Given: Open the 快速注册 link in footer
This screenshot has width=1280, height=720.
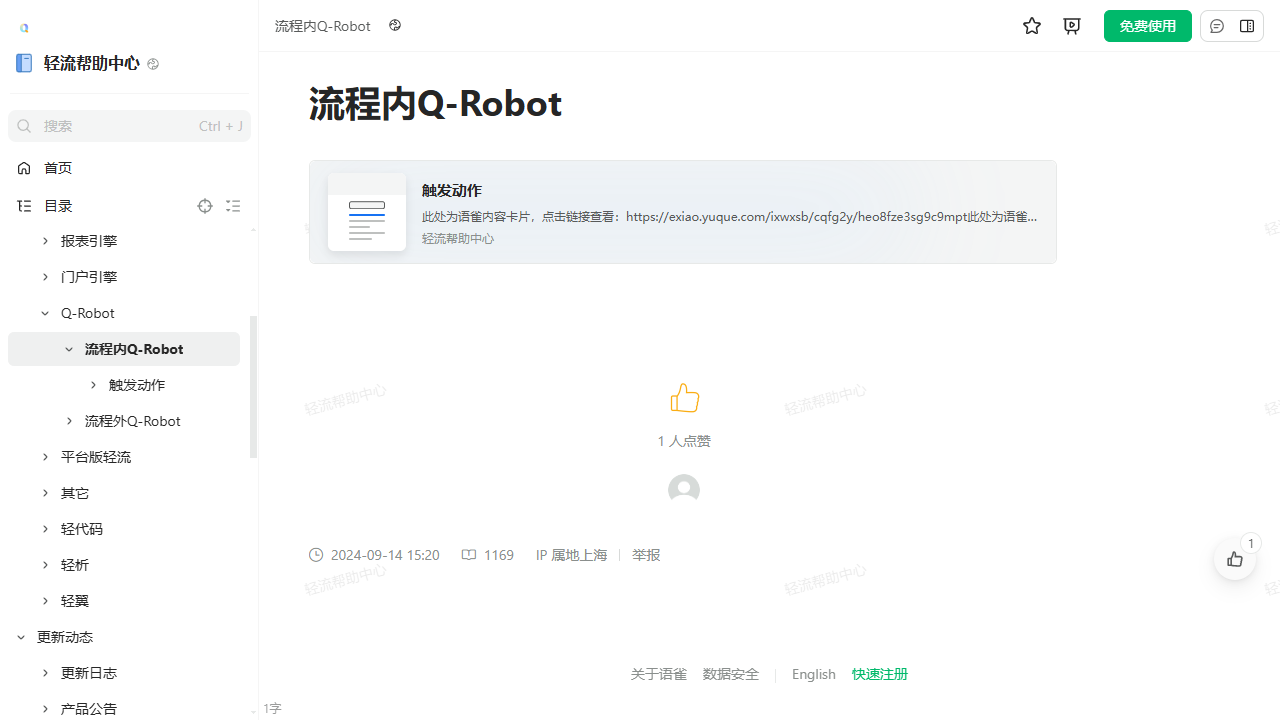Looking at the screenshot, I should [x=880, y=674].
